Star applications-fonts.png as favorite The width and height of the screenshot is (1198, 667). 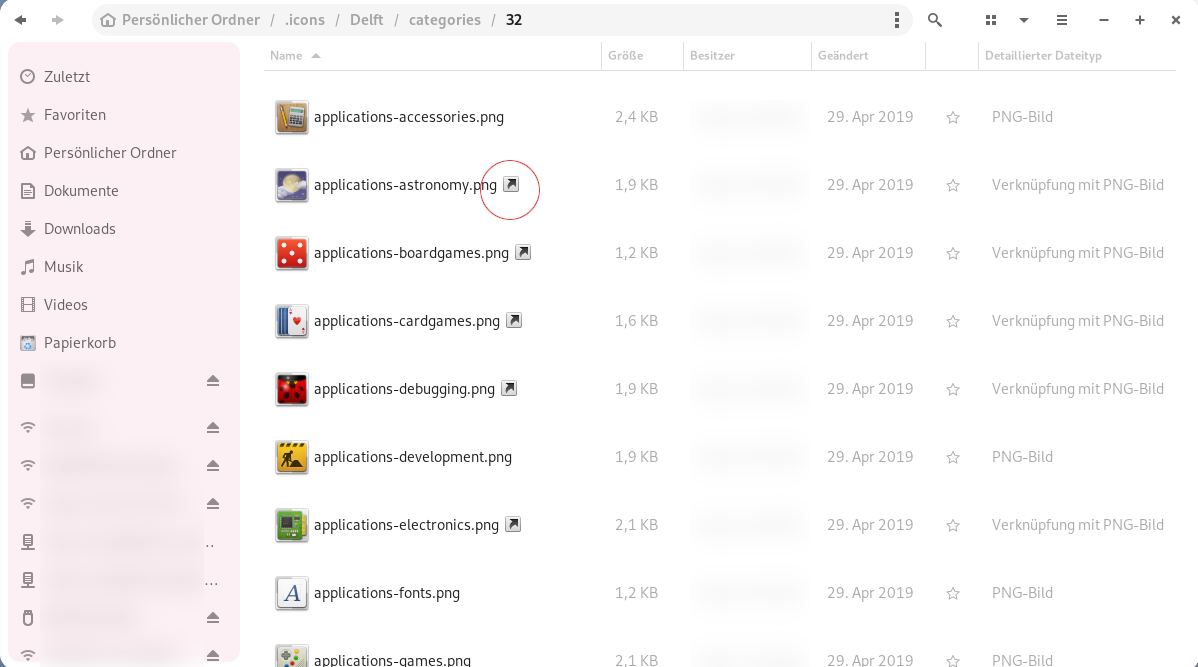click(x=952, y=593)
